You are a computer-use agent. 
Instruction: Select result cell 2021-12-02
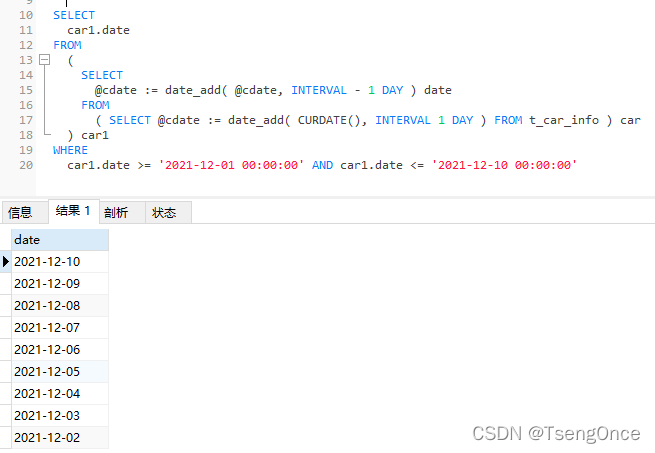[60, 438]
